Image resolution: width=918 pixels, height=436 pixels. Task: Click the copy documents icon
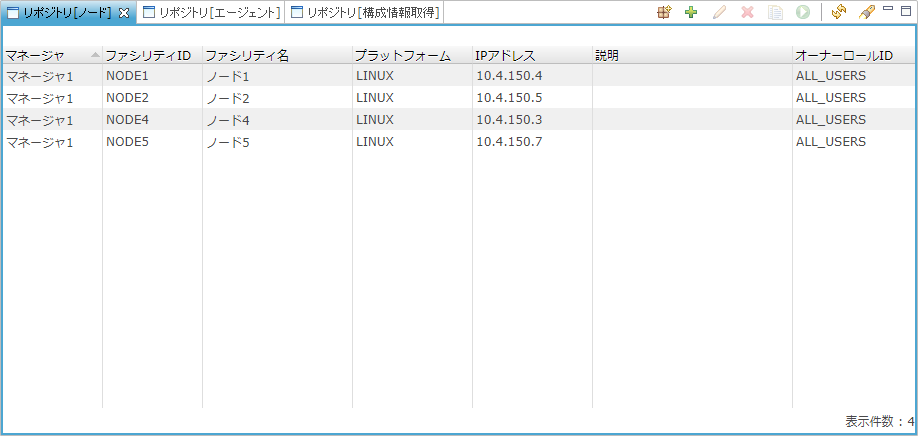click(774, 12)
